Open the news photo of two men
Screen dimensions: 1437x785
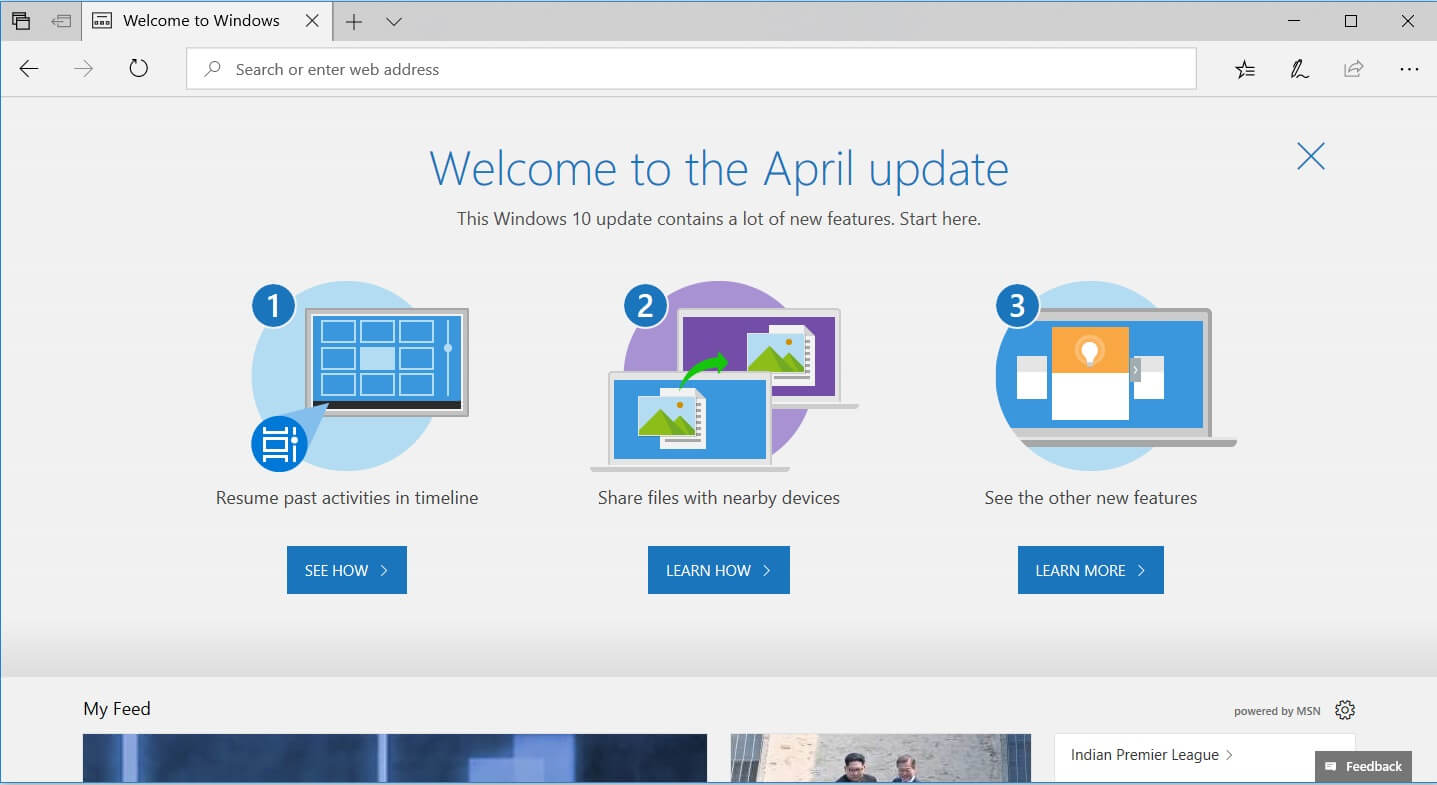[881, 758]
